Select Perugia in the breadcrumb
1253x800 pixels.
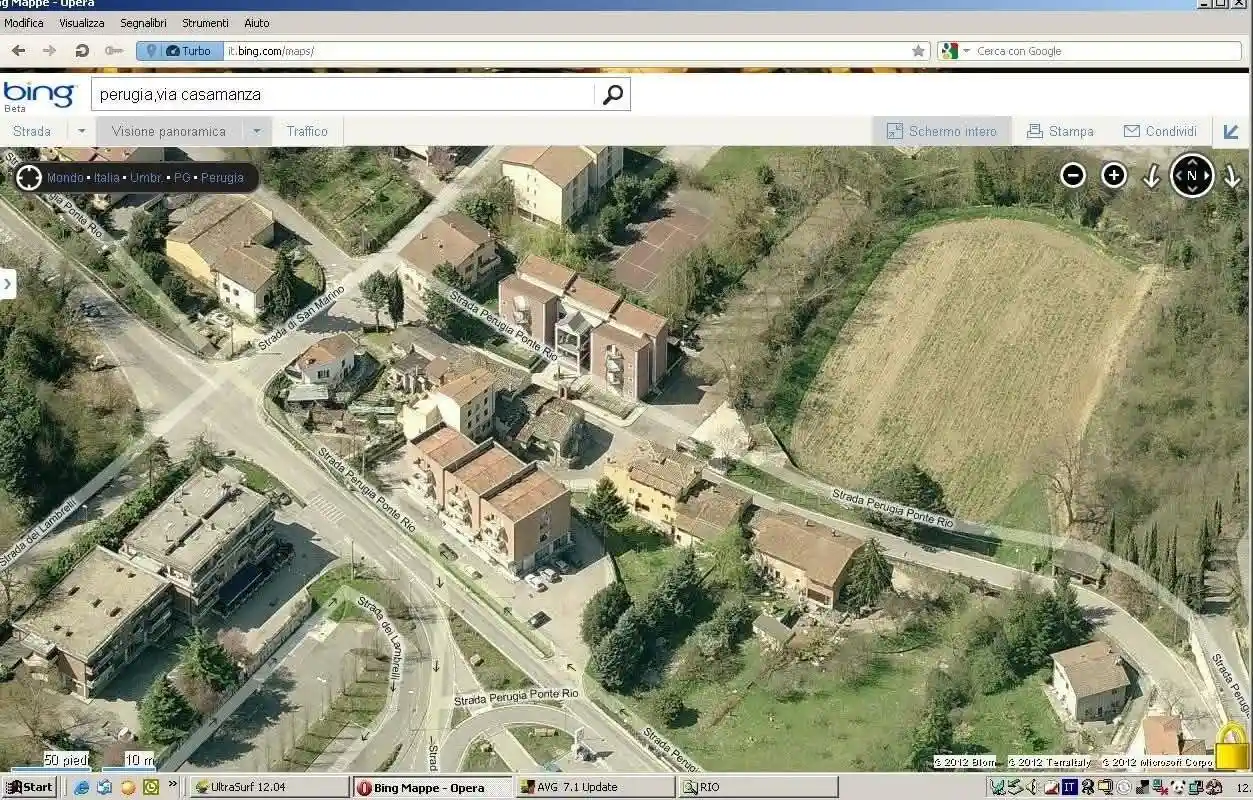click(222, 178)
